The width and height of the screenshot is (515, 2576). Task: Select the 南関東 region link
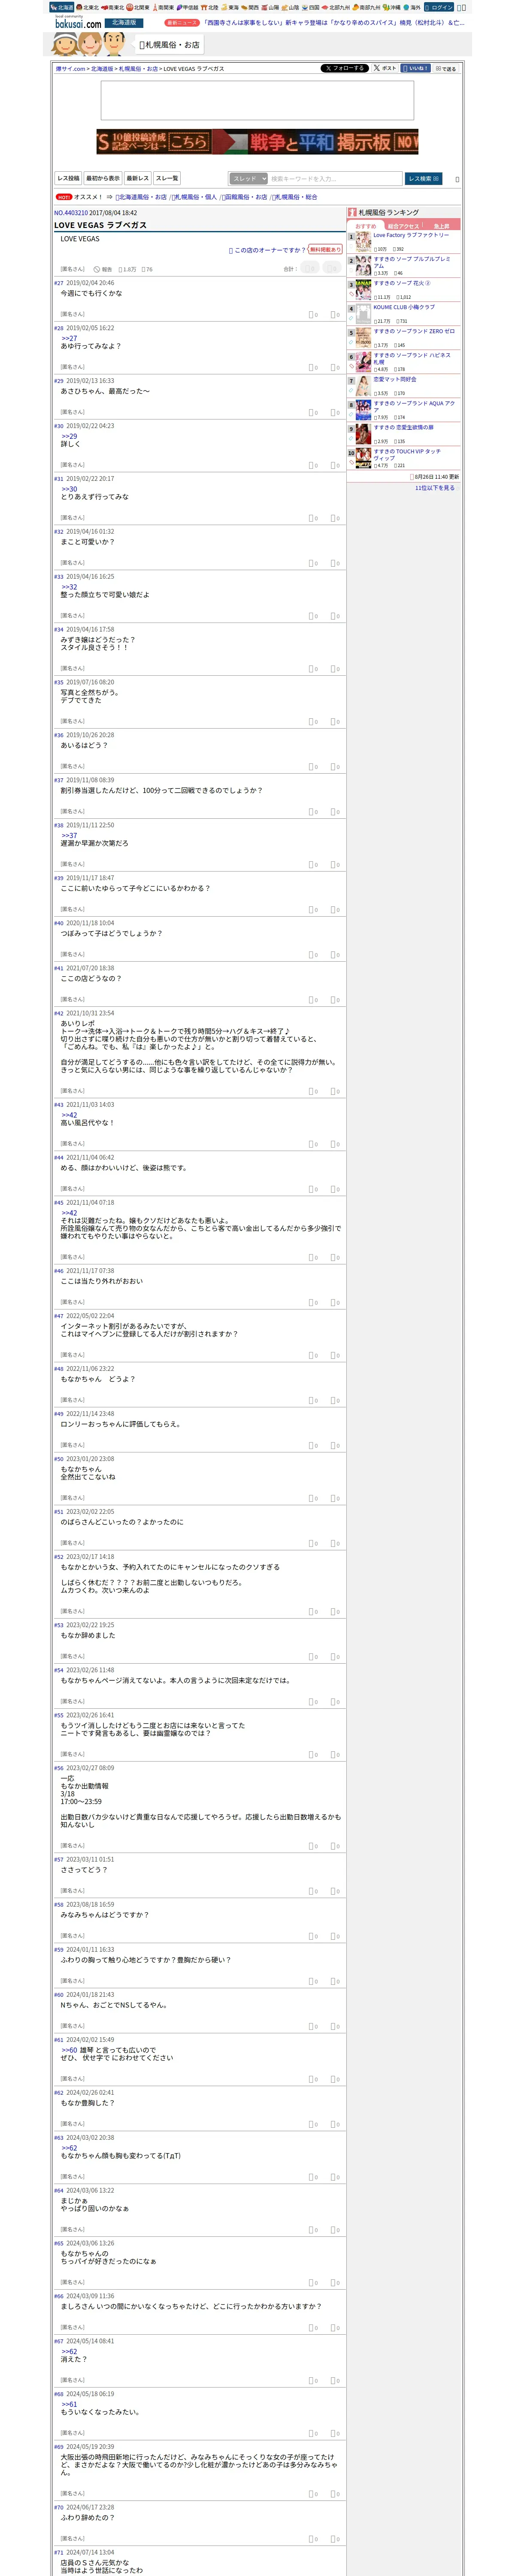click(x=163, y=7)
